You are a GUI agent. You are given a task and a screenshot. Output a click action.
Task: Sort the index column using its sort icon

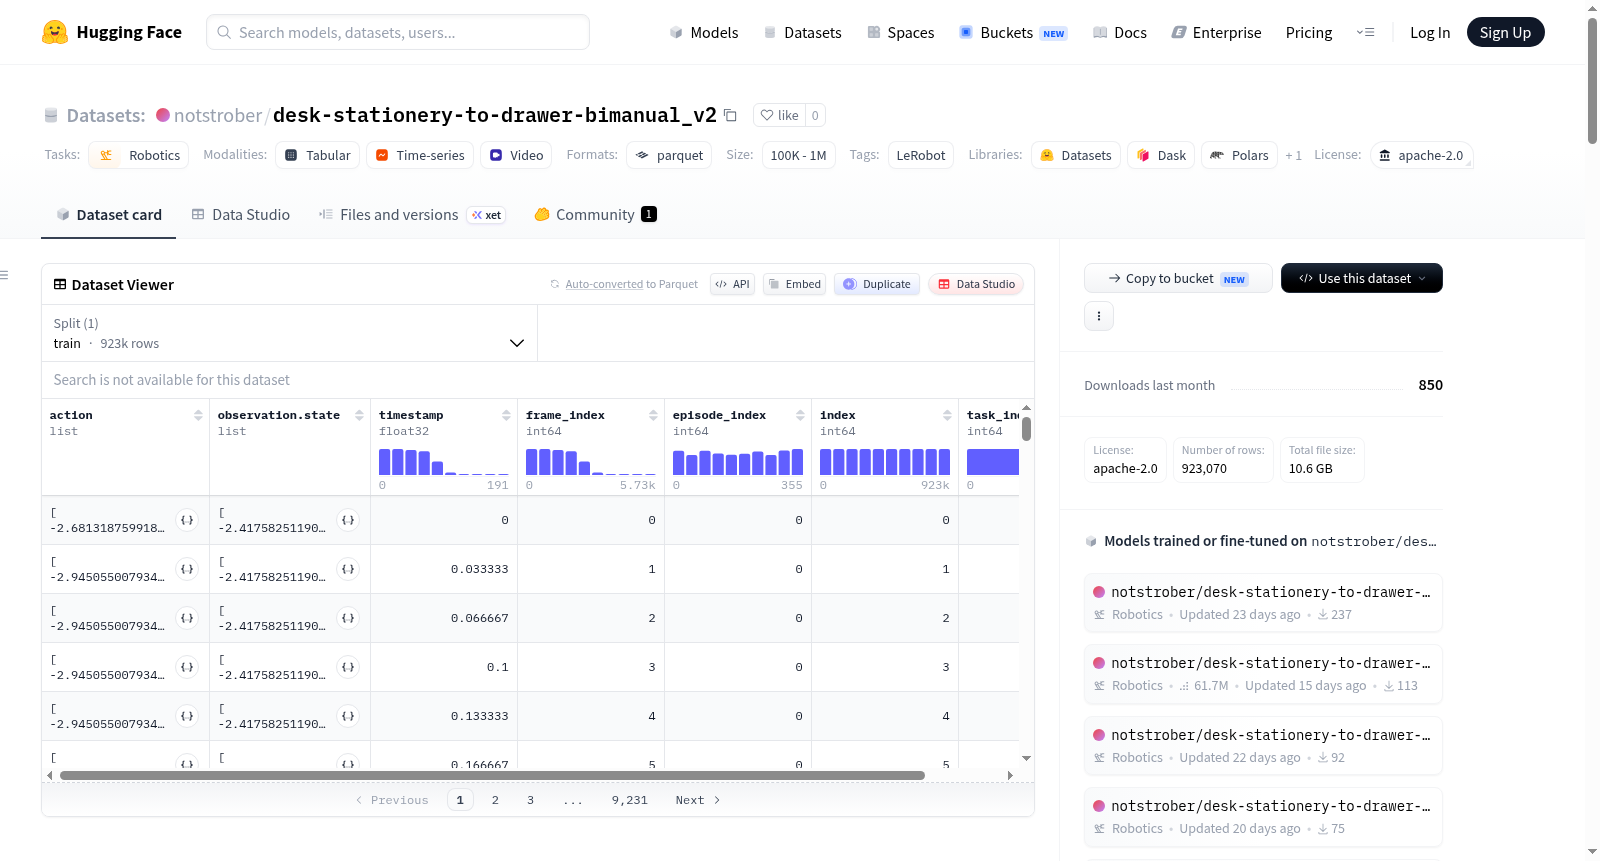[x=947, y=415]
